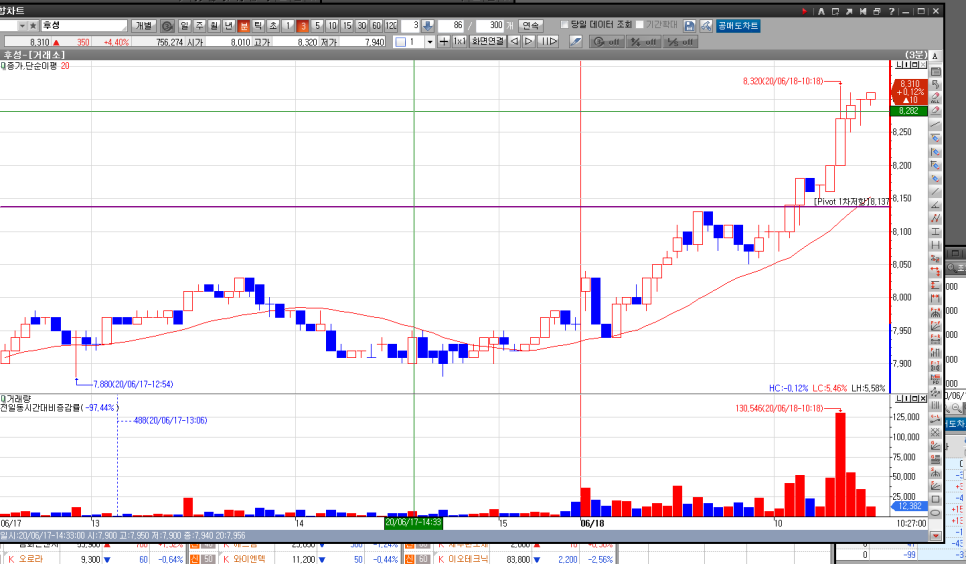Click the floppy disk save icon
Screen dimensions: 966x564
689,25
